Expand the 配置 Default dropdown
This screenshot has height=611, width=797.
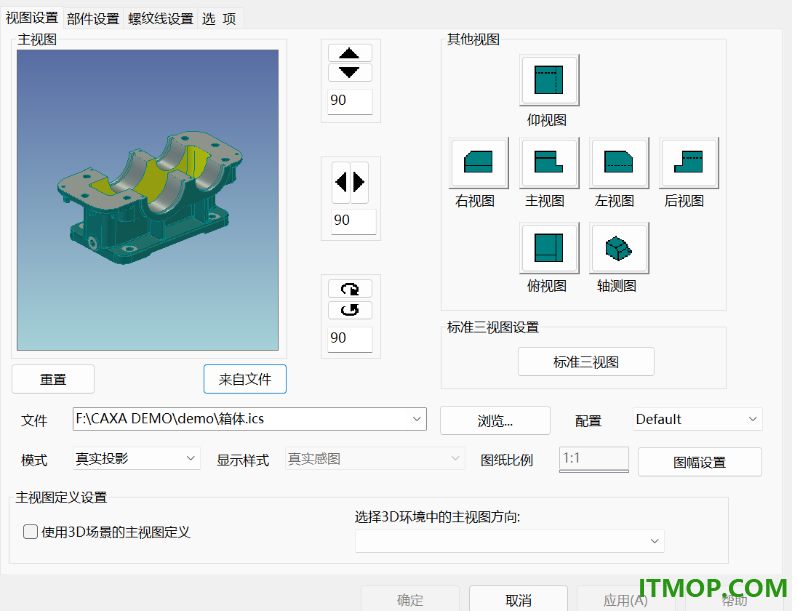tap(752, 419)
